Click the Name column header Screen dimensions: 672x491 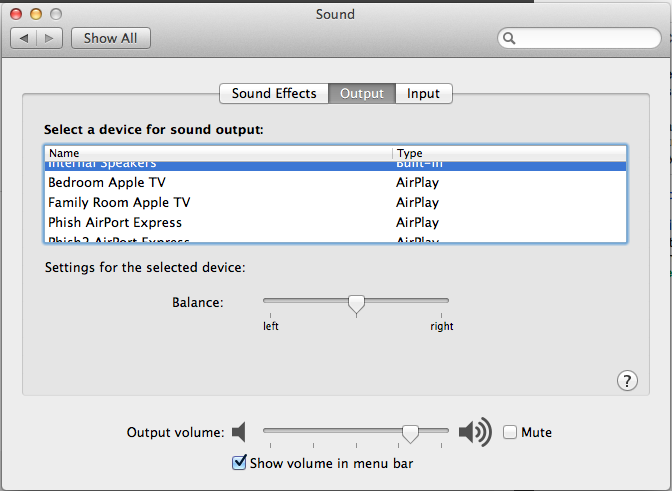coord(219,153)
